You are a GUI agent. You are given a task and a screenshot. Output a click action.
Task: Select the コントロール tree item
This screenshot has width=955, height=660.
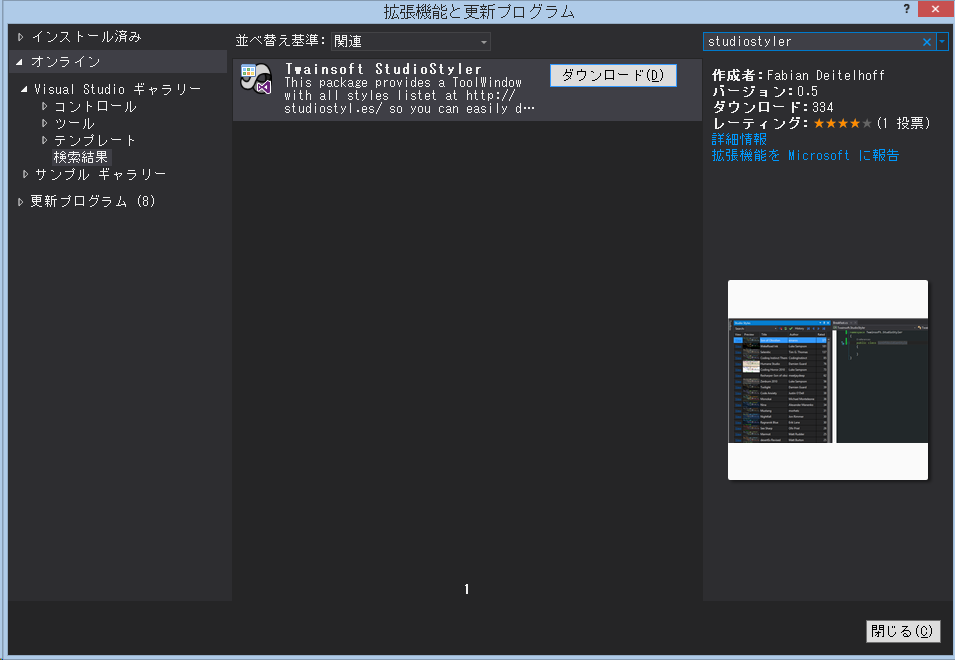point(95,106)
